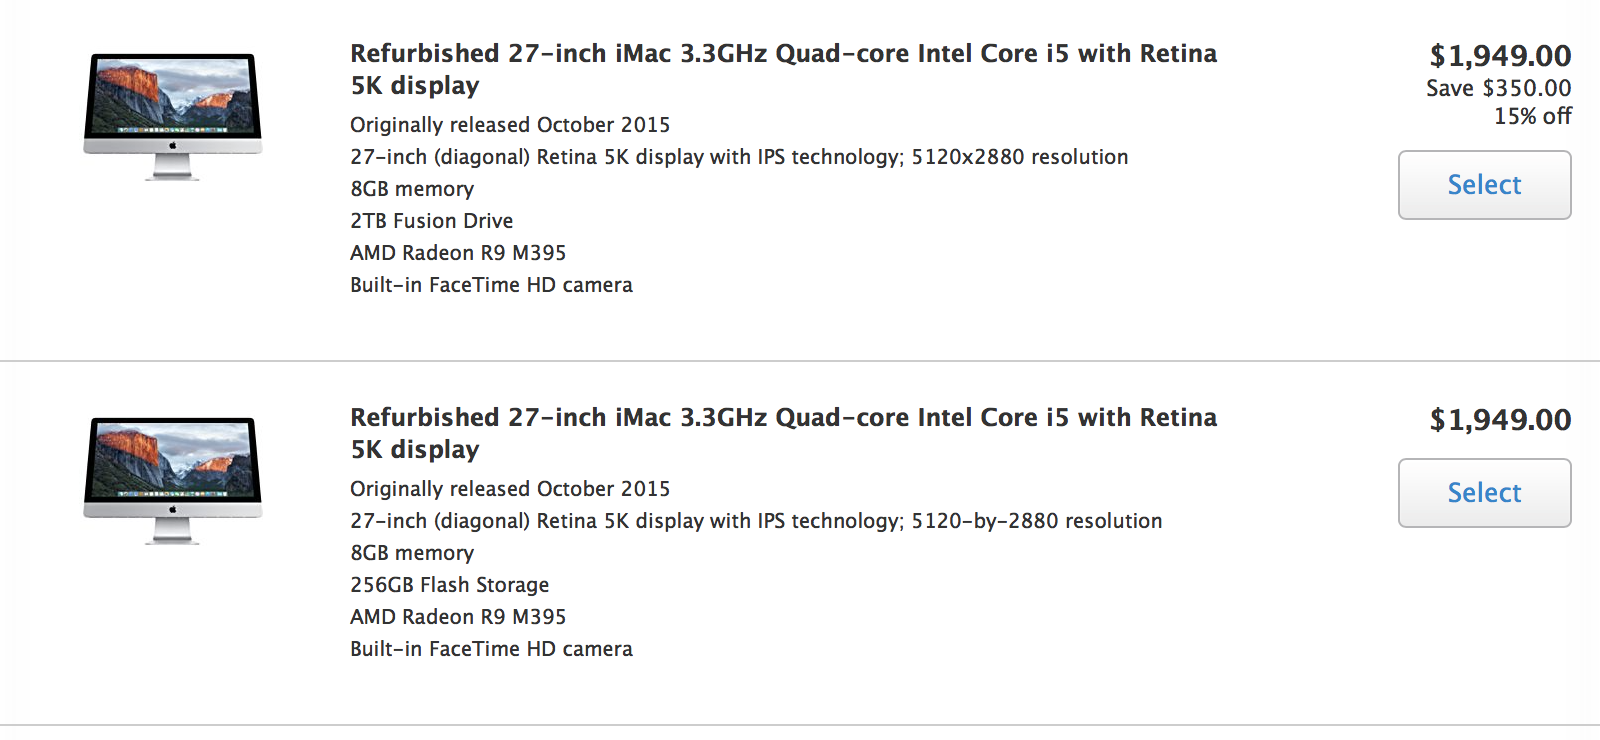
Task: Click the 15% off label
Action: click(x=1532, y=116)
